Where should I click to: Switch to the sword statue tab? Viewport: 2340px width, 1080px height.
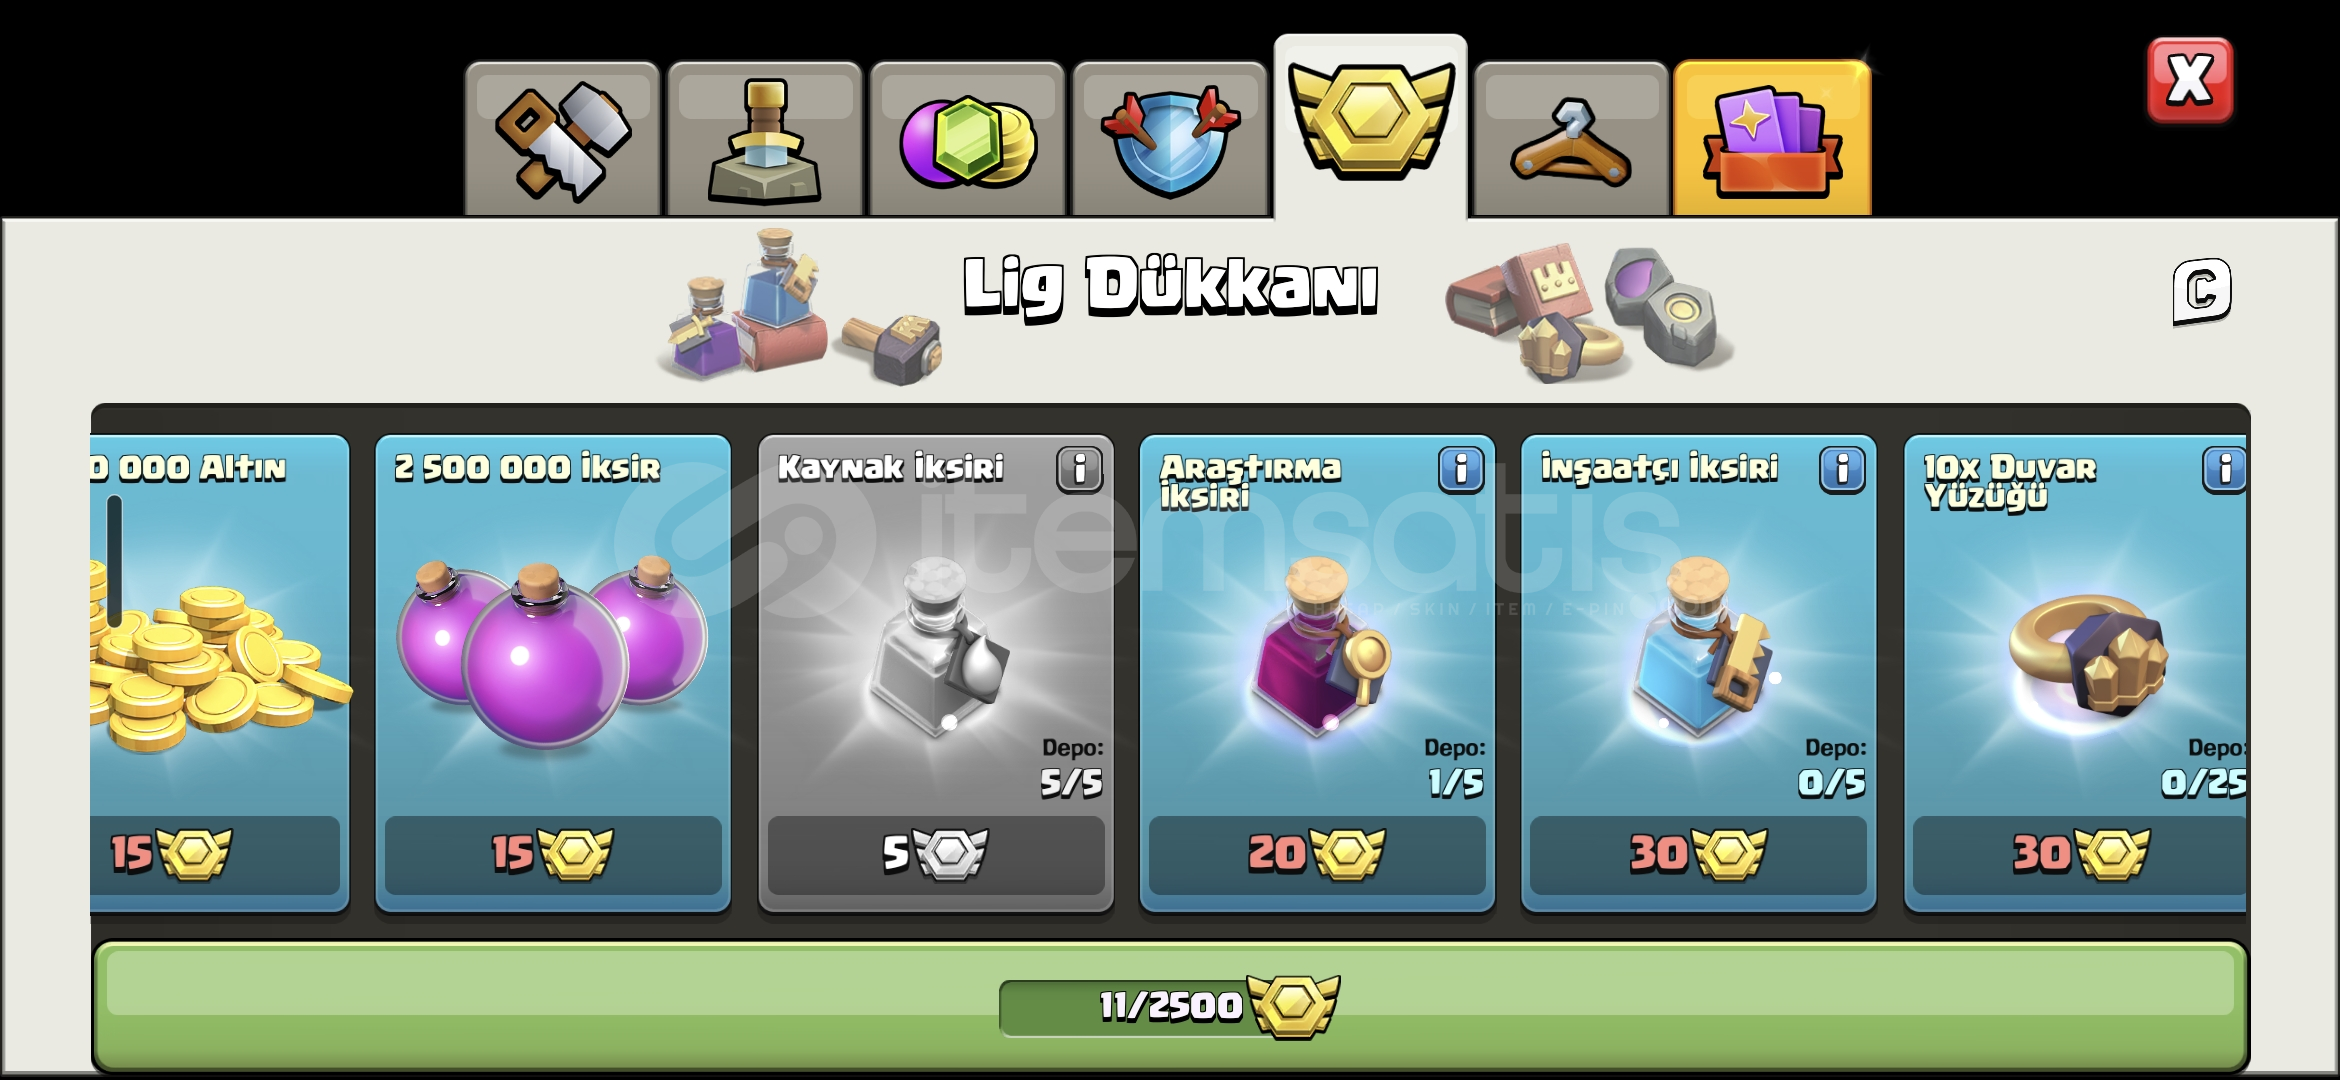(x=765, y=140)
